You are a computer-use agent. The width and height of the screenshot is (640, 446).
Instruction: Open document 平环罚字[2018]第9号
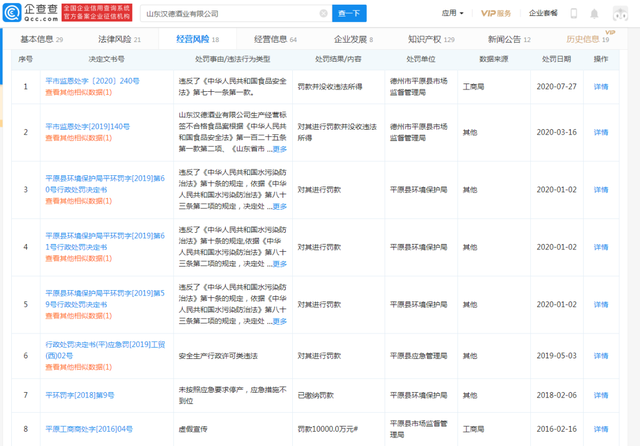[x=80, y=395]
